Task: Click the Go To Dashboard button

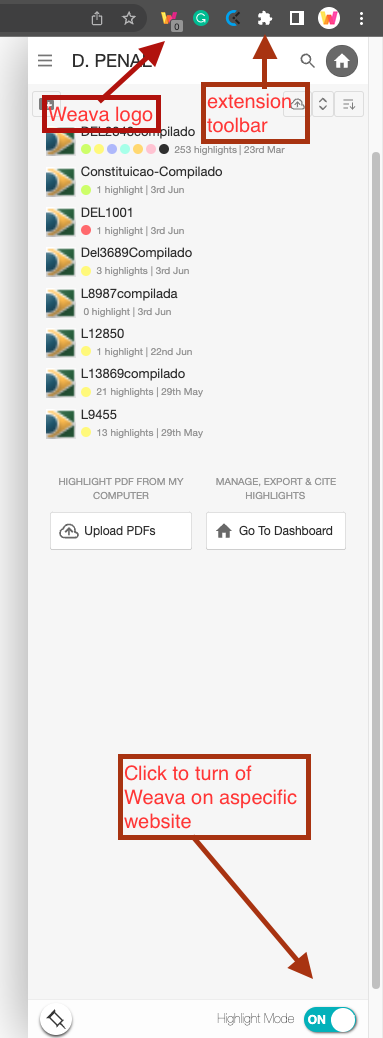Action: [276, 531]
